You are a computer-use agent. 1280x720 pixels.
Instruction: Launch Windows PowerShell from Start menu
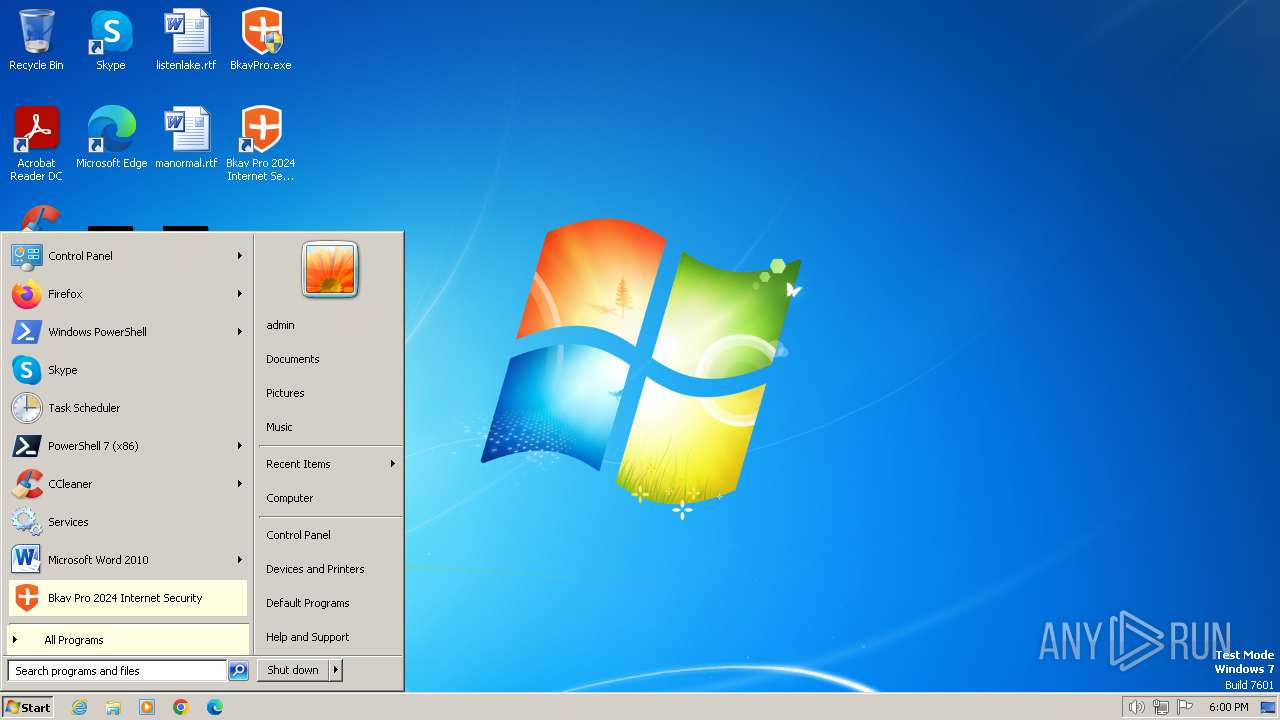pyautogui.click(x=128, y=332)
